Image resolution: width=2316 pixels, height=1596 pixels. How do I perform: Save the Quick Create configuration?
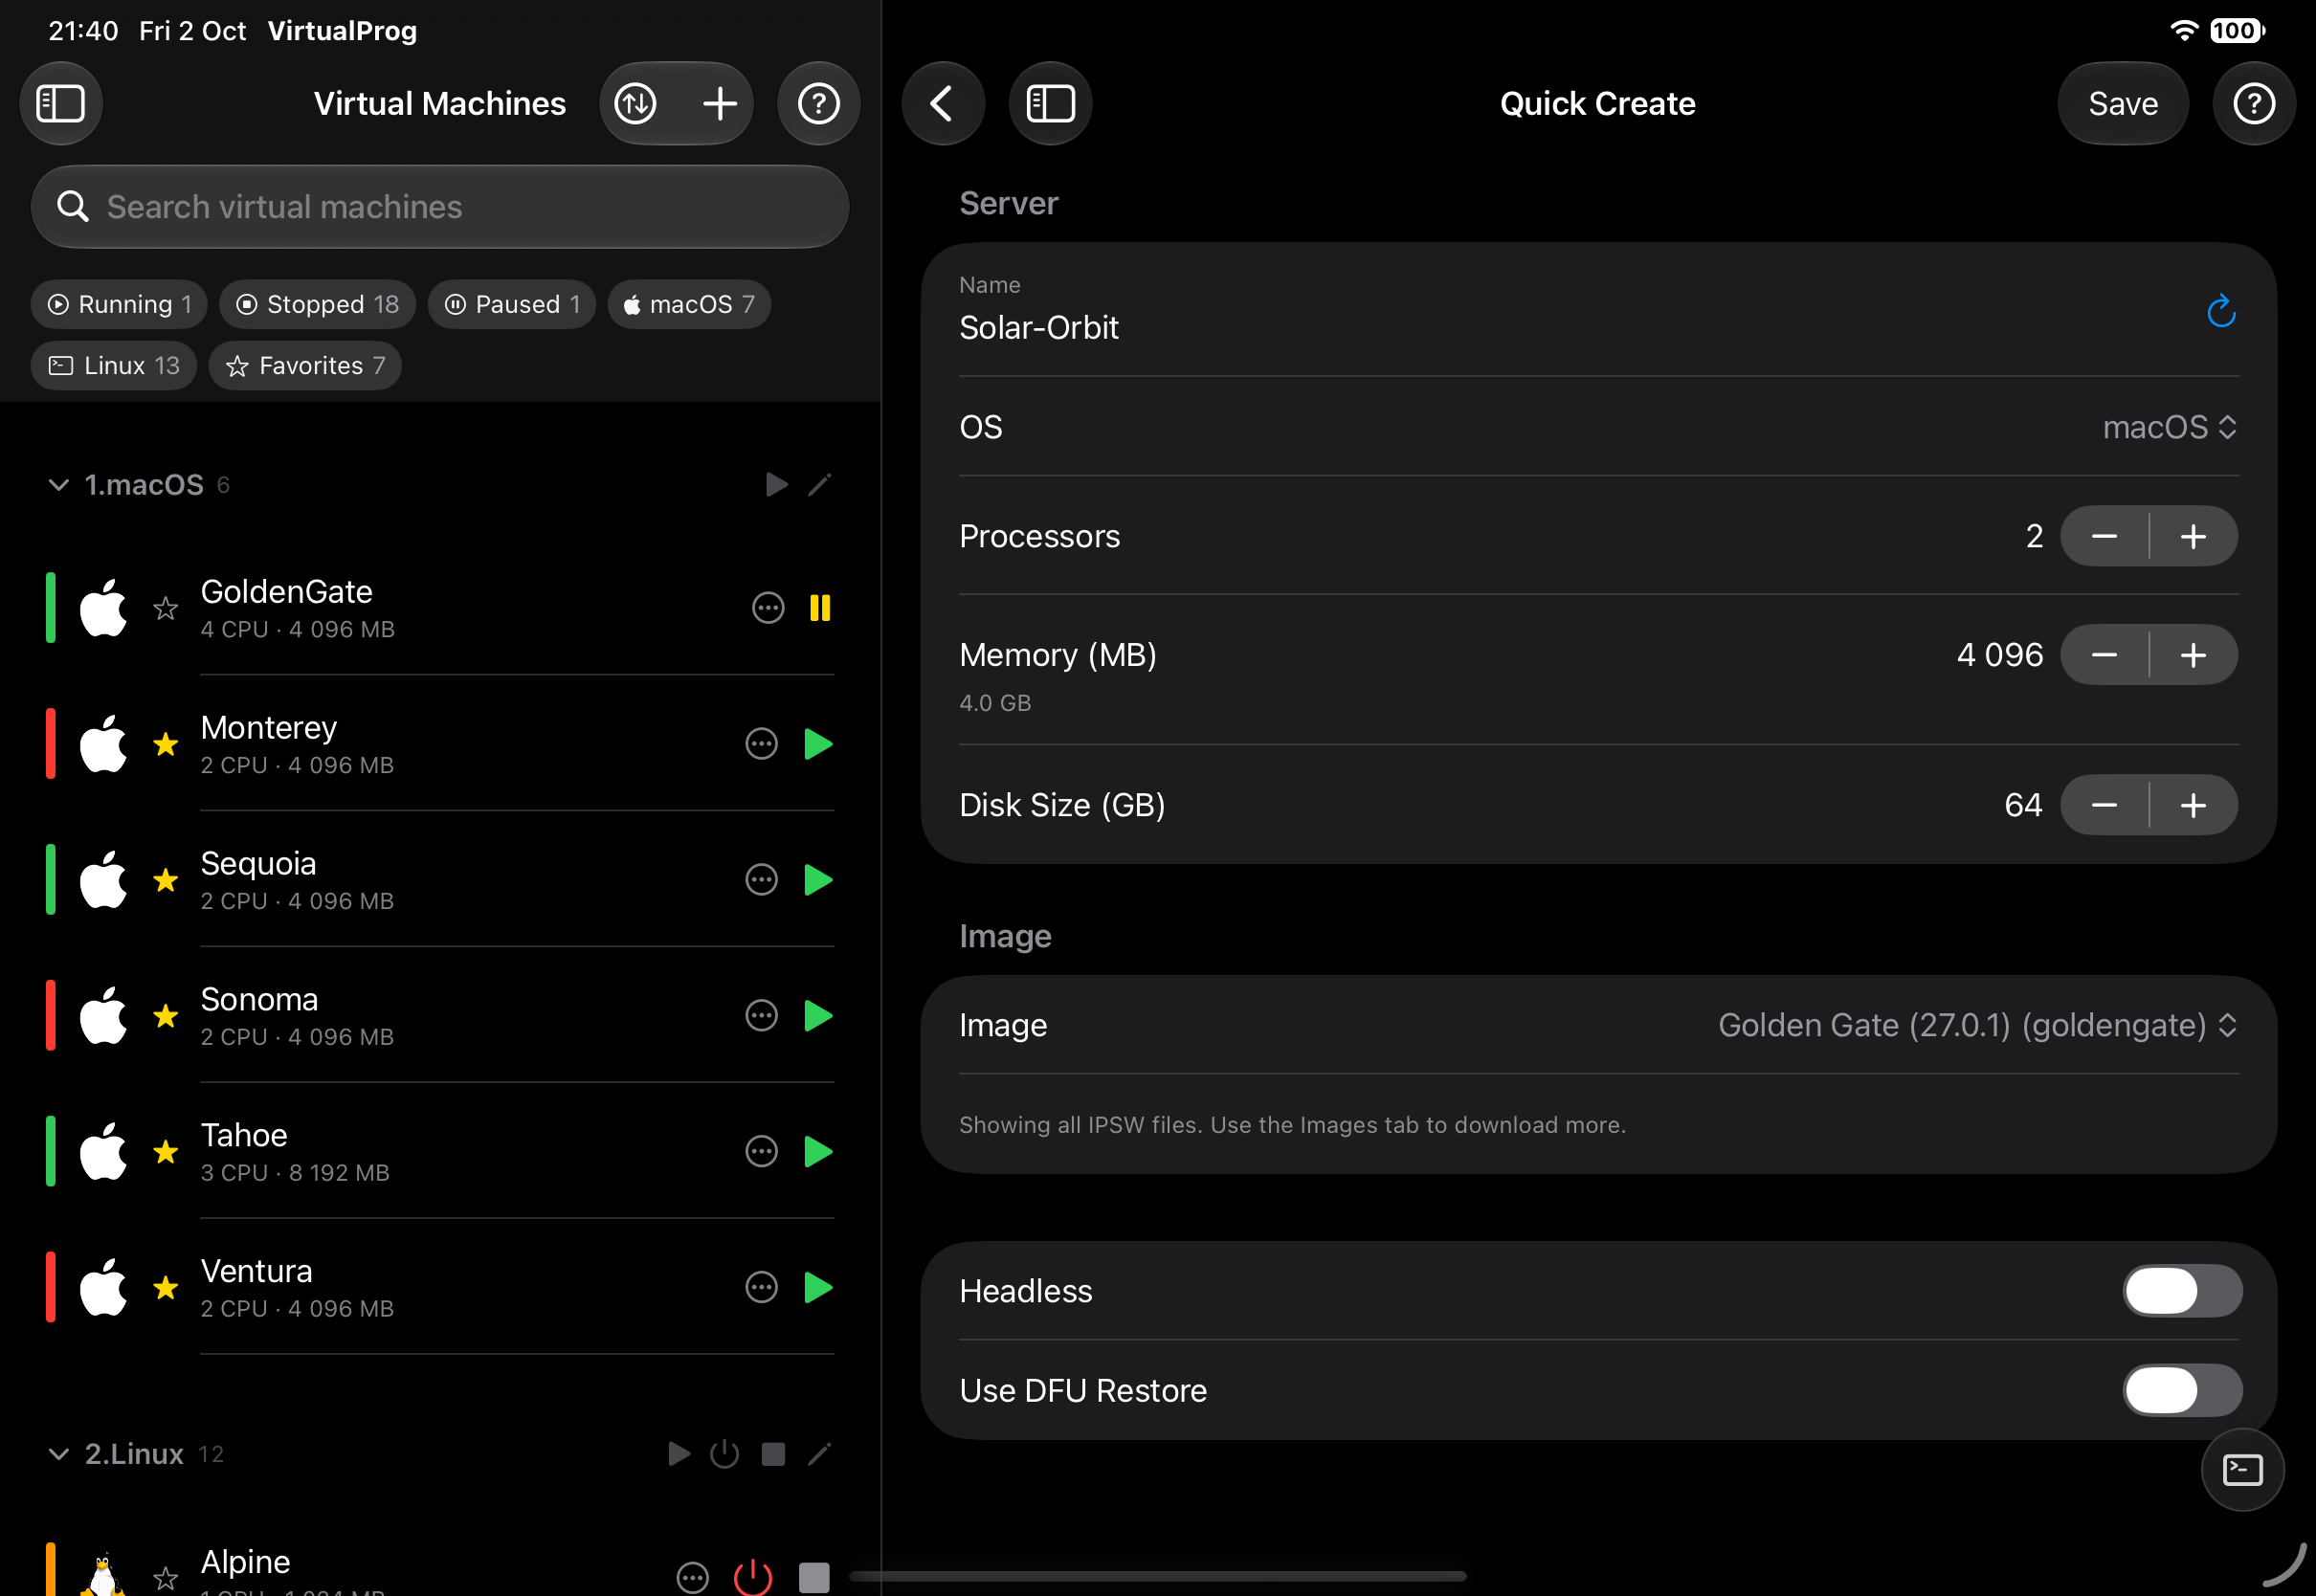coord(2122,103)
